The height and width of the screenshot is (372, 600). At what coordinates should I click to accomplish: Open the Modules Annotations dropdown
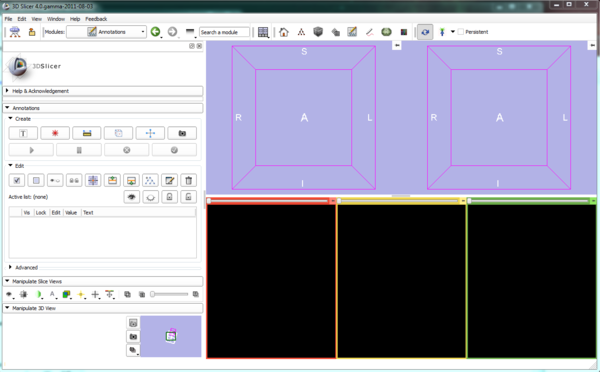106,32
